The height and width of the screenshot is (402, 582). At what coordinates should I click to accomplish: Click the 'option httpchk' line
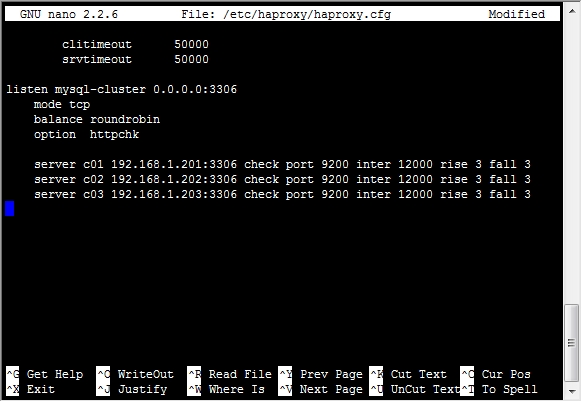(86, 134)
